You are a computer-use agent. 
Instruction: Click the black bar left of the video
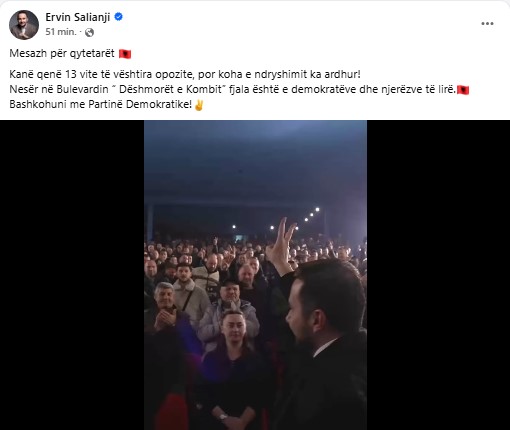click(72, 275)
